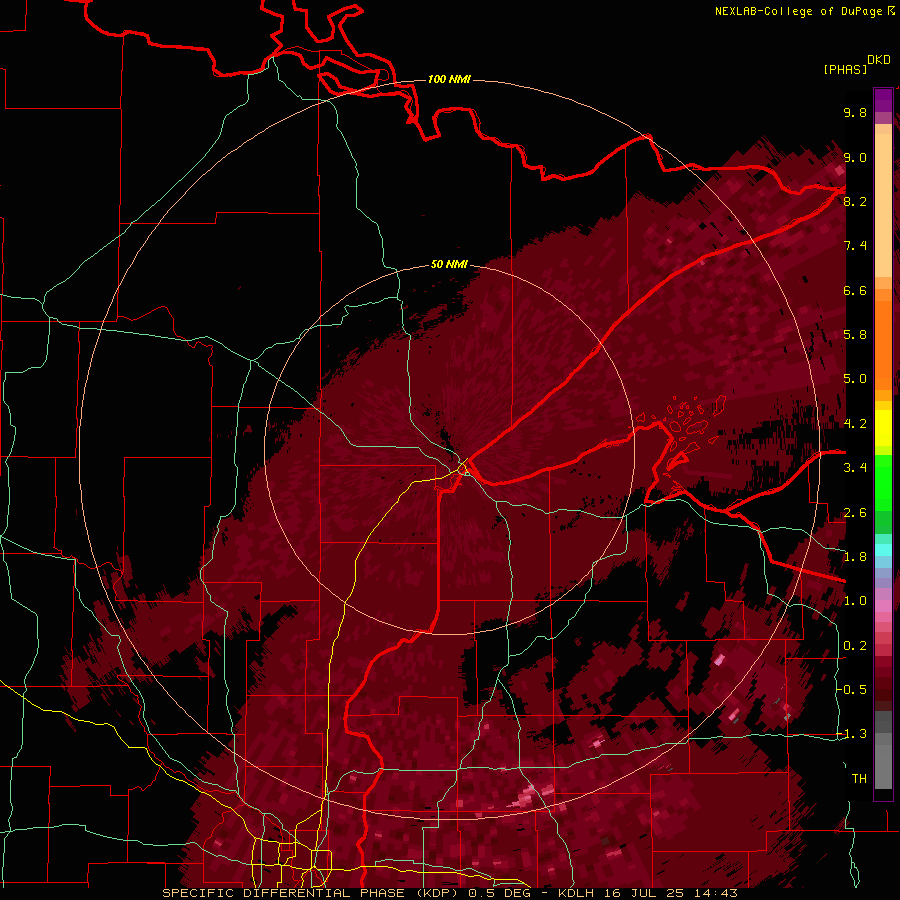Click the 2.6 scale value
This screenshot has height=900, width=900.
tap(855, 513)
